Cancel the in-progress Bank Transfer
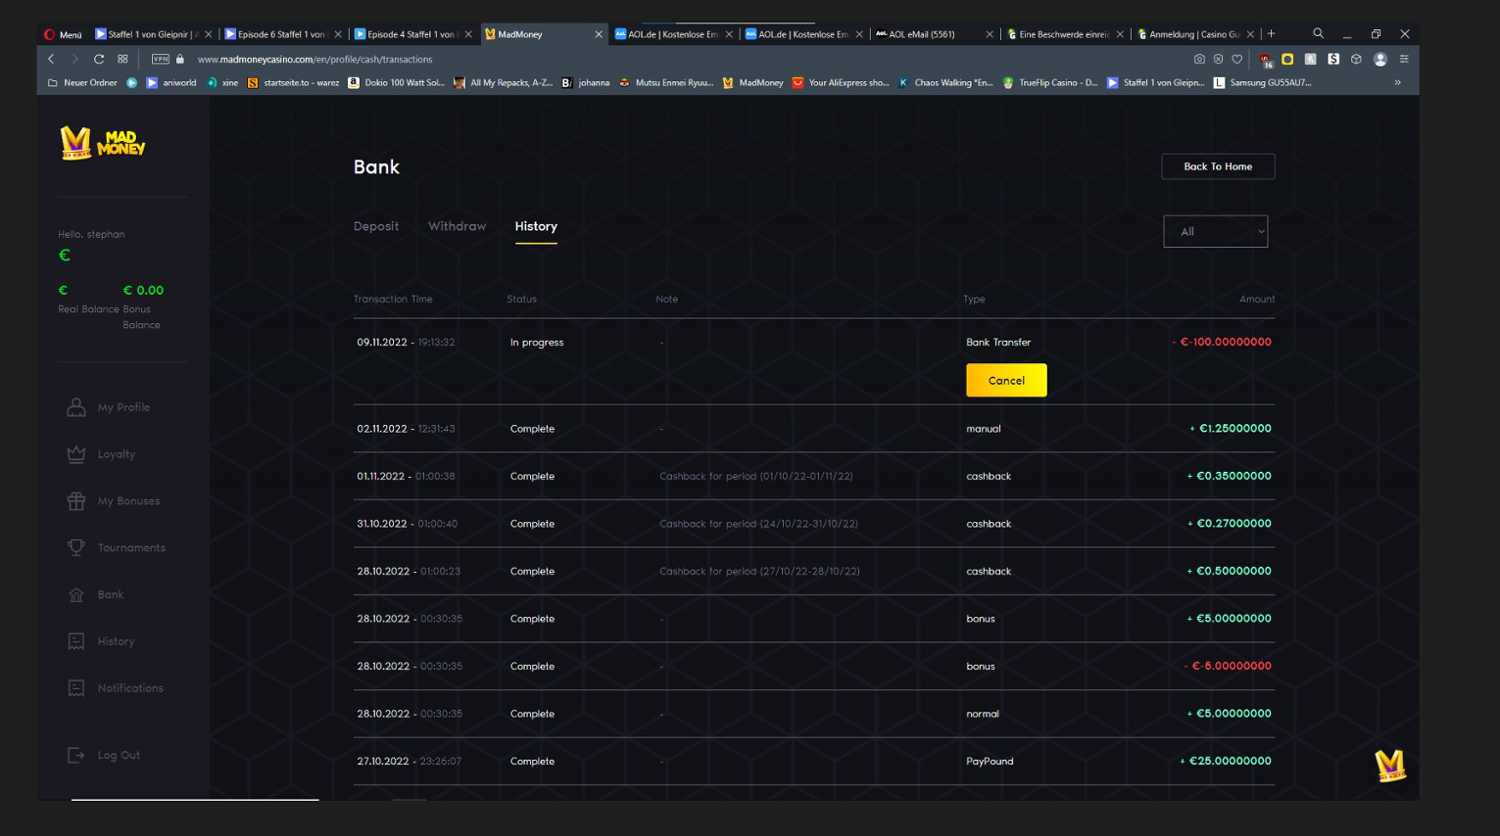 tap(1006, 380)
